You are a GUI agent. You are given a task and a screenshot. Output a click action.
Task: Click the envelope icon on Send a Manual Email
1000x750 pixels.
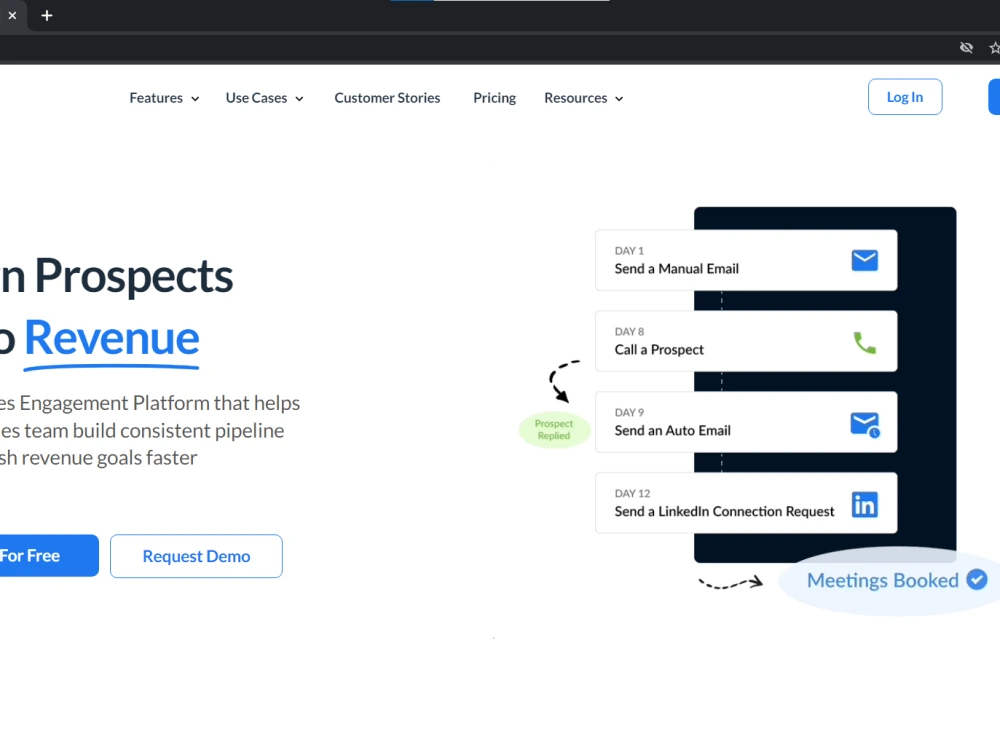864,260
